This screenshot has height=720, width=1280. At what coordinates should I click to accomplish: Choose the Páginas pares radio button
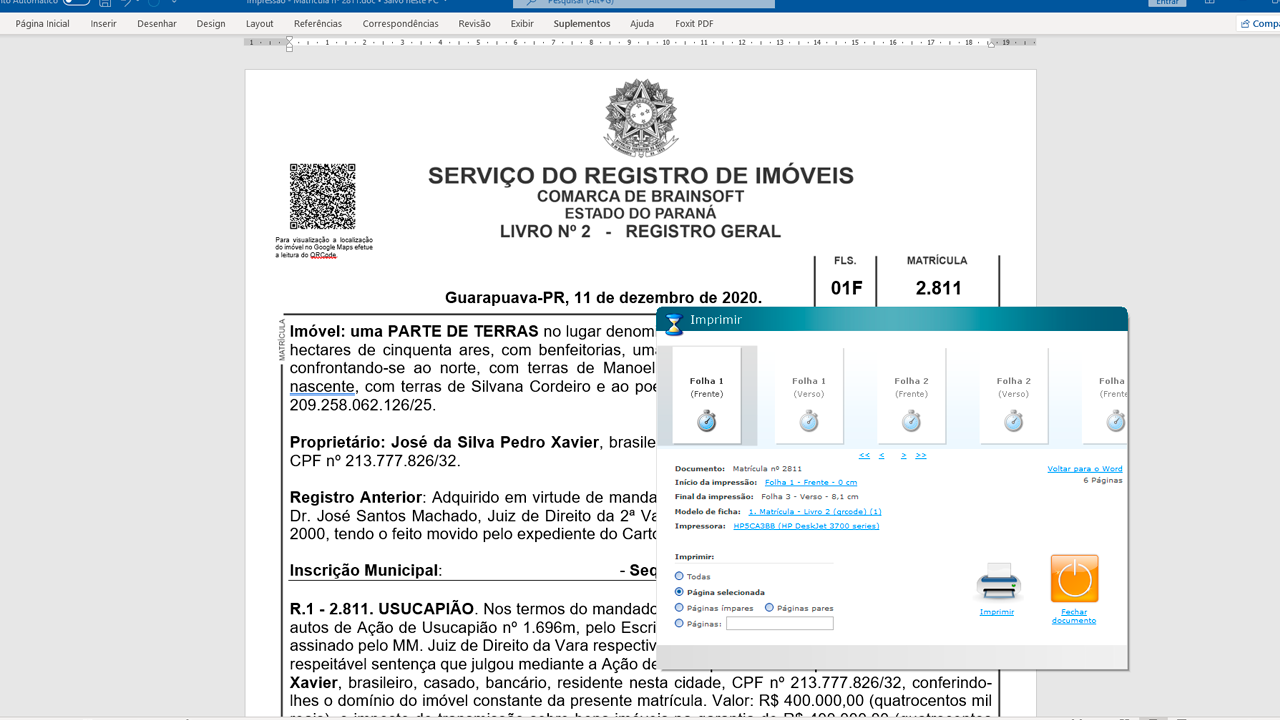(769, 608)
